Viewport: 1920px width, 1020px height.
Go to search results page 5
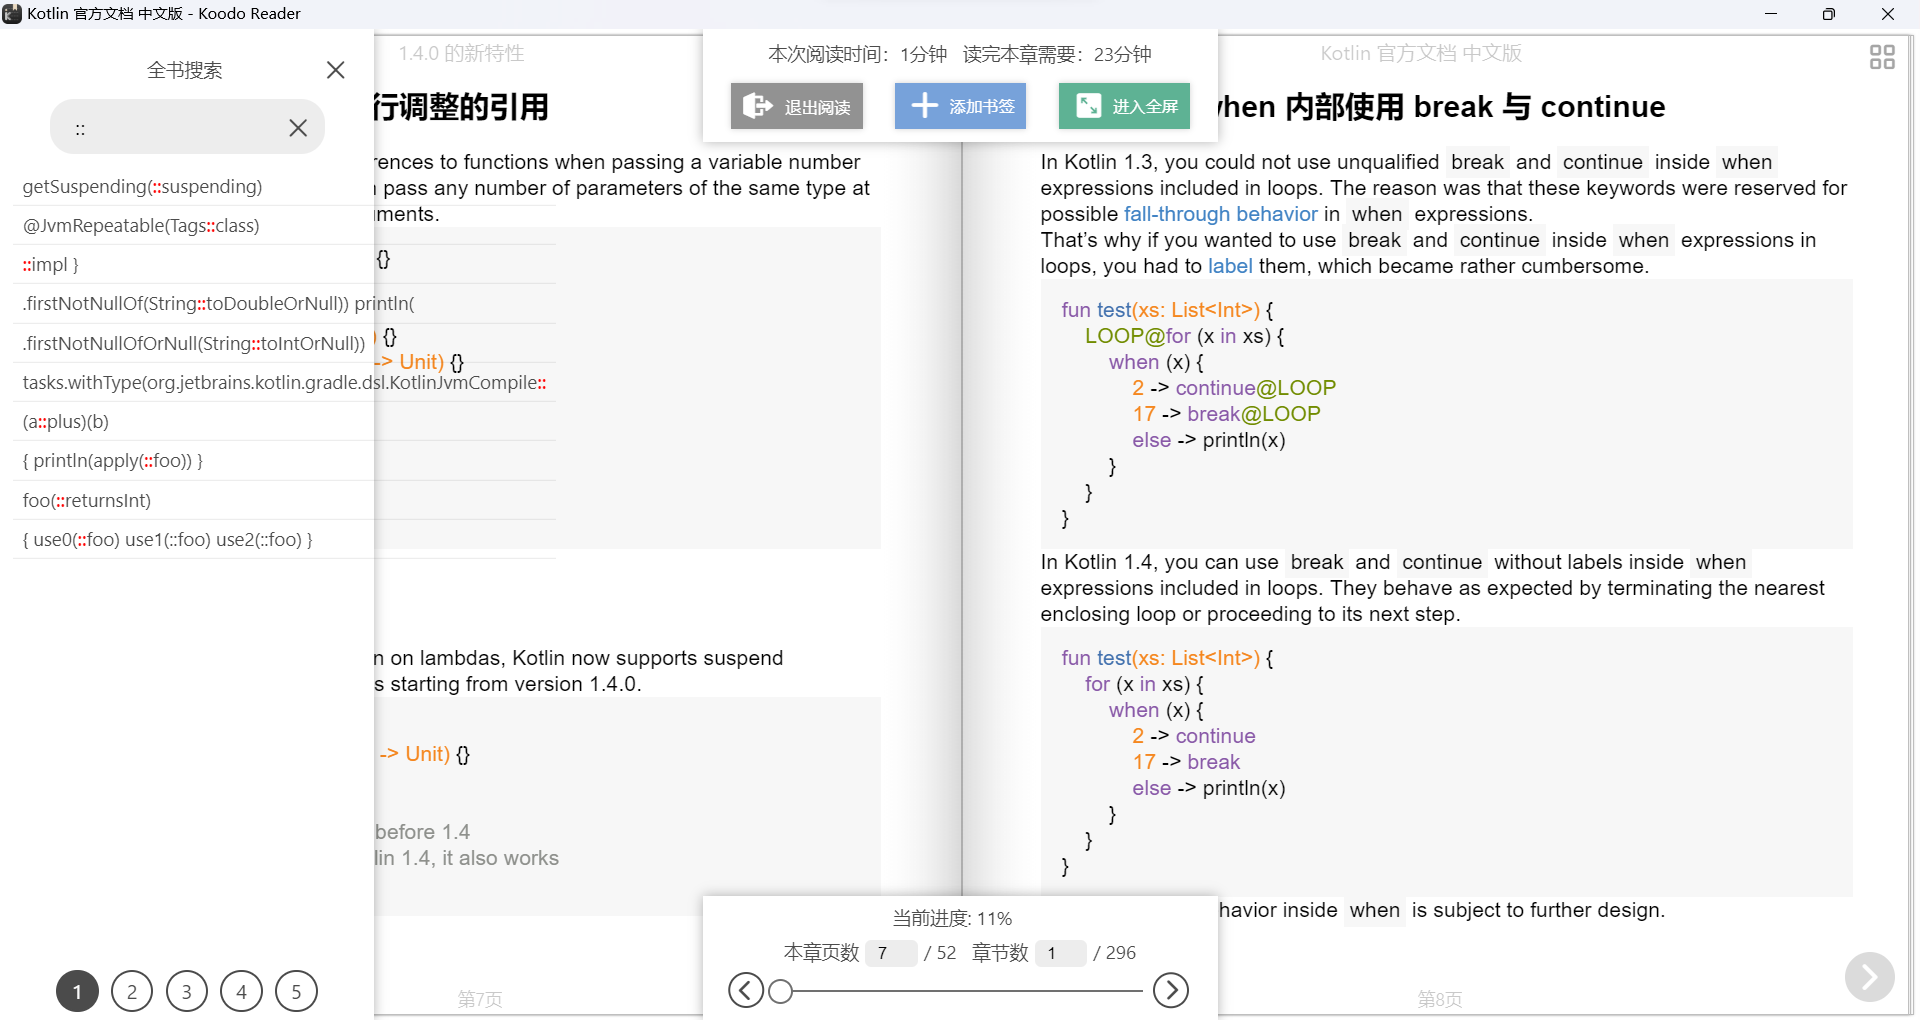tap(296, 992)
